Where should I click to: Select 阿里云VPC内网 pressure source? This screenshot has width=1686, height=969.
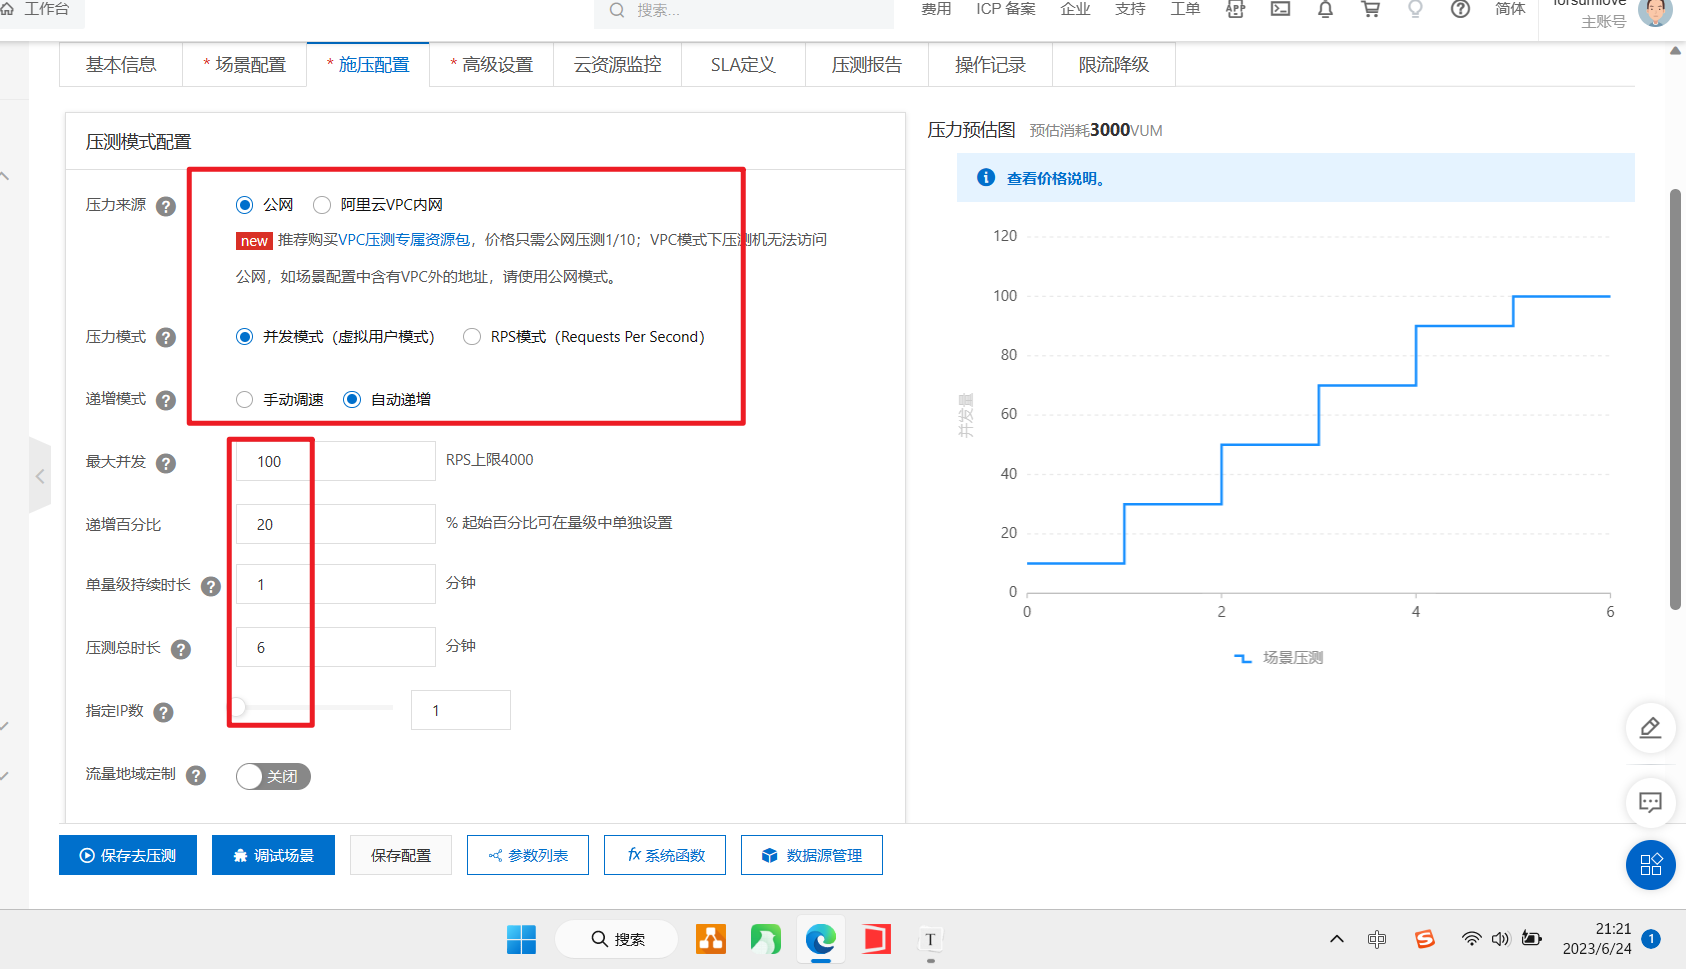322,204
